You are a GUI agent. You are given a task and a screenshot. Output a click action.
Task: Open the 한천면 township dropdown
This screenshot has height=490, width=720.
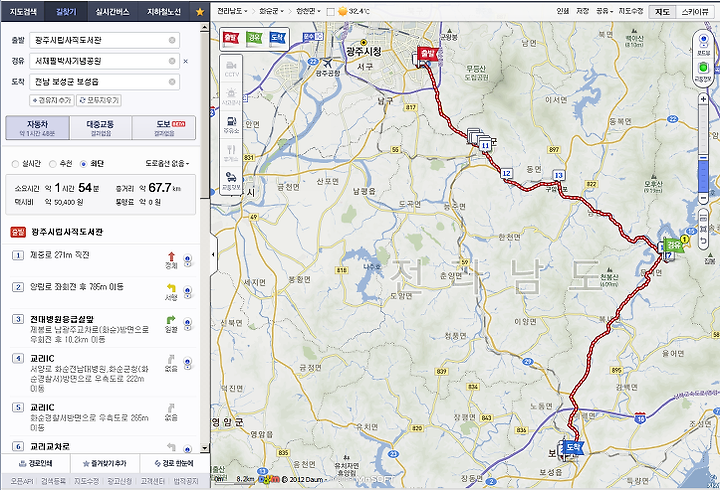309,11
